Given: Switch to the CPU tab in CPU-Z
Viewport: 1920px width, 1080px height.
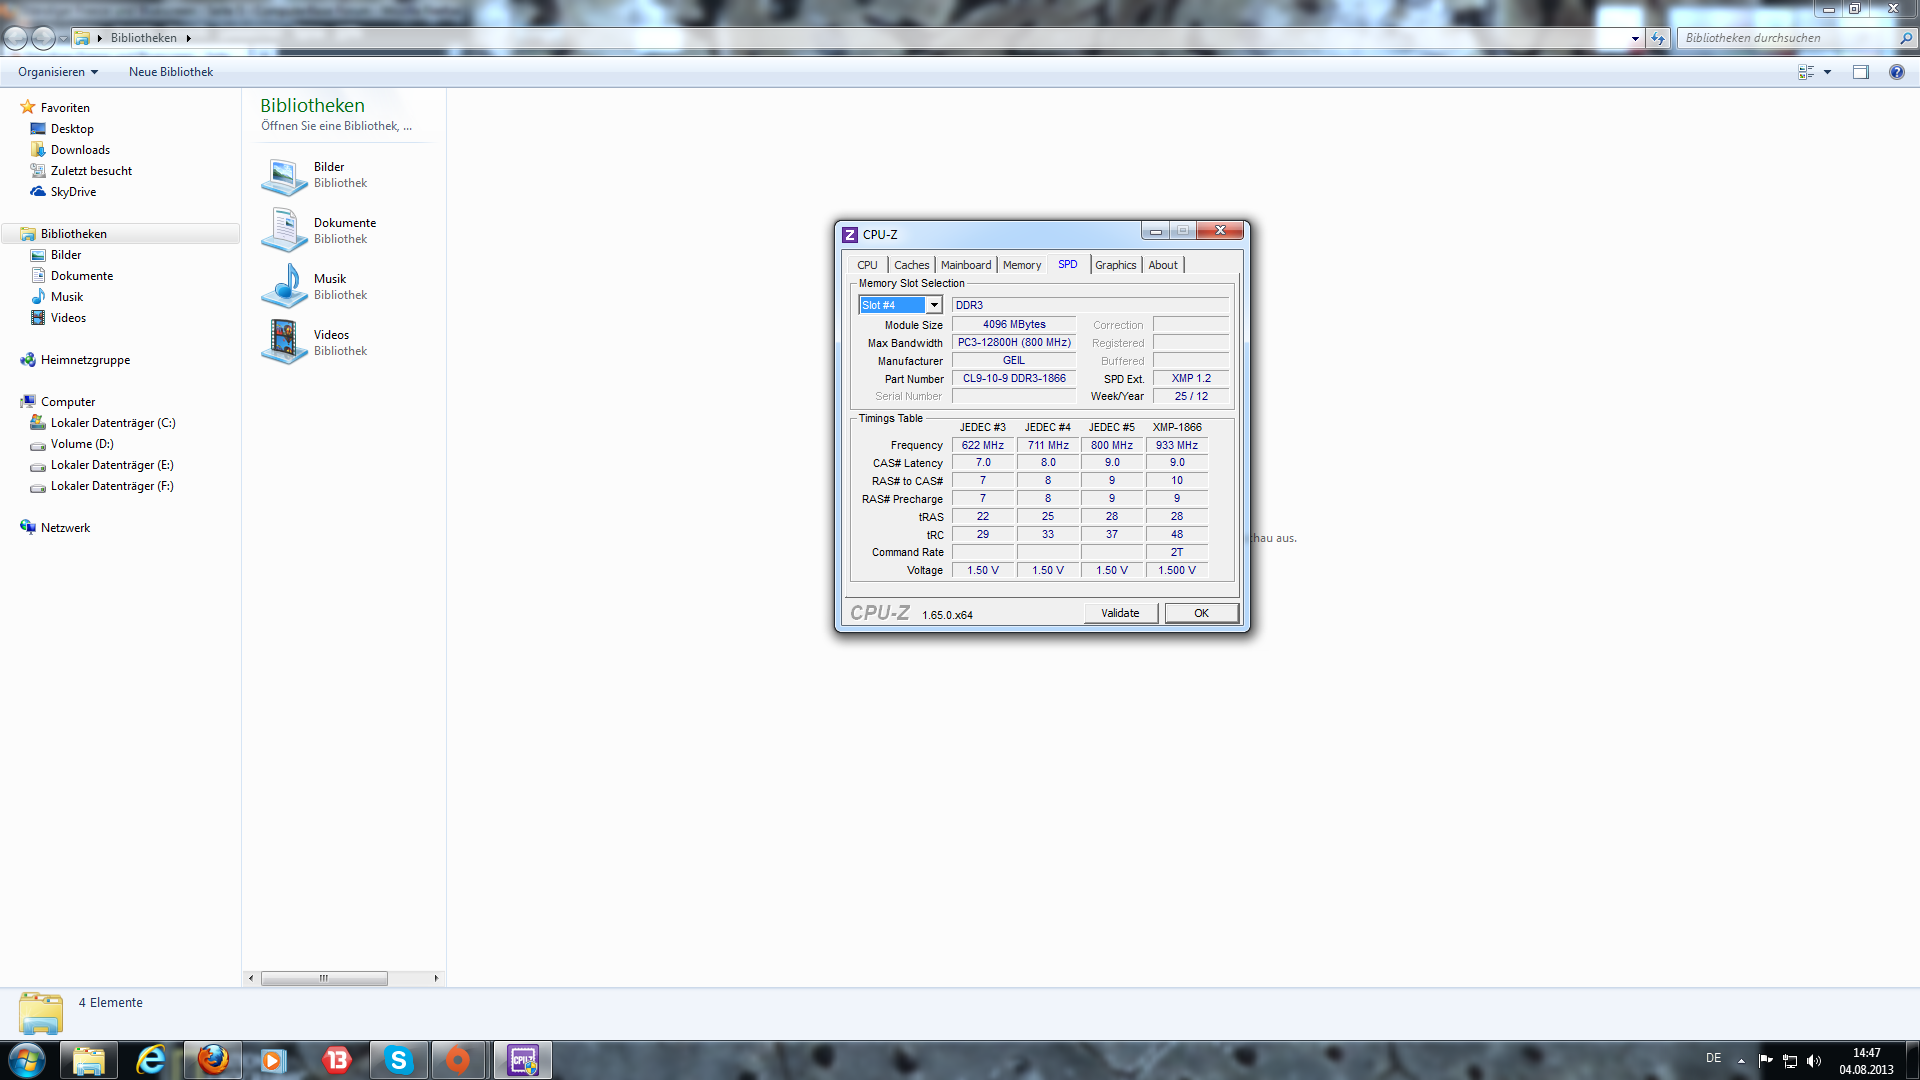Looking at the screenshot, I should pyautogui.click(x=867, y=265).
